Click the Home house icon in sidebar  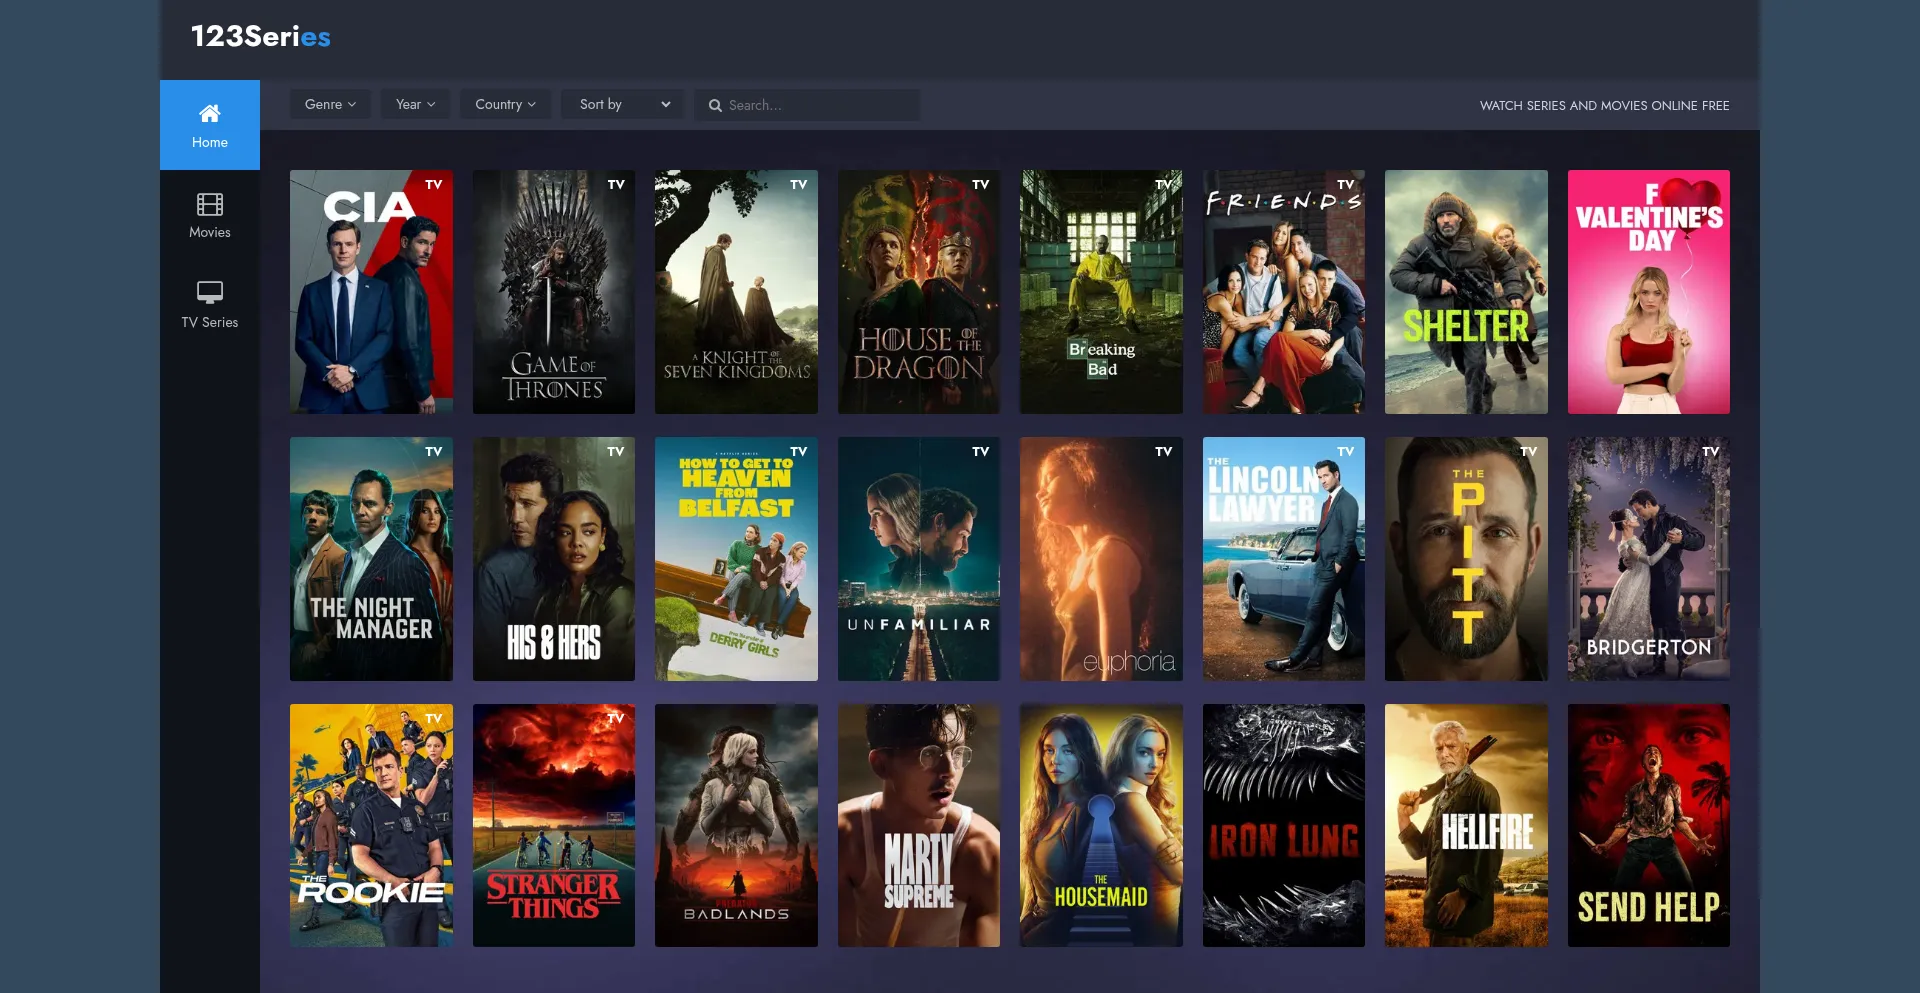(210, 113)
